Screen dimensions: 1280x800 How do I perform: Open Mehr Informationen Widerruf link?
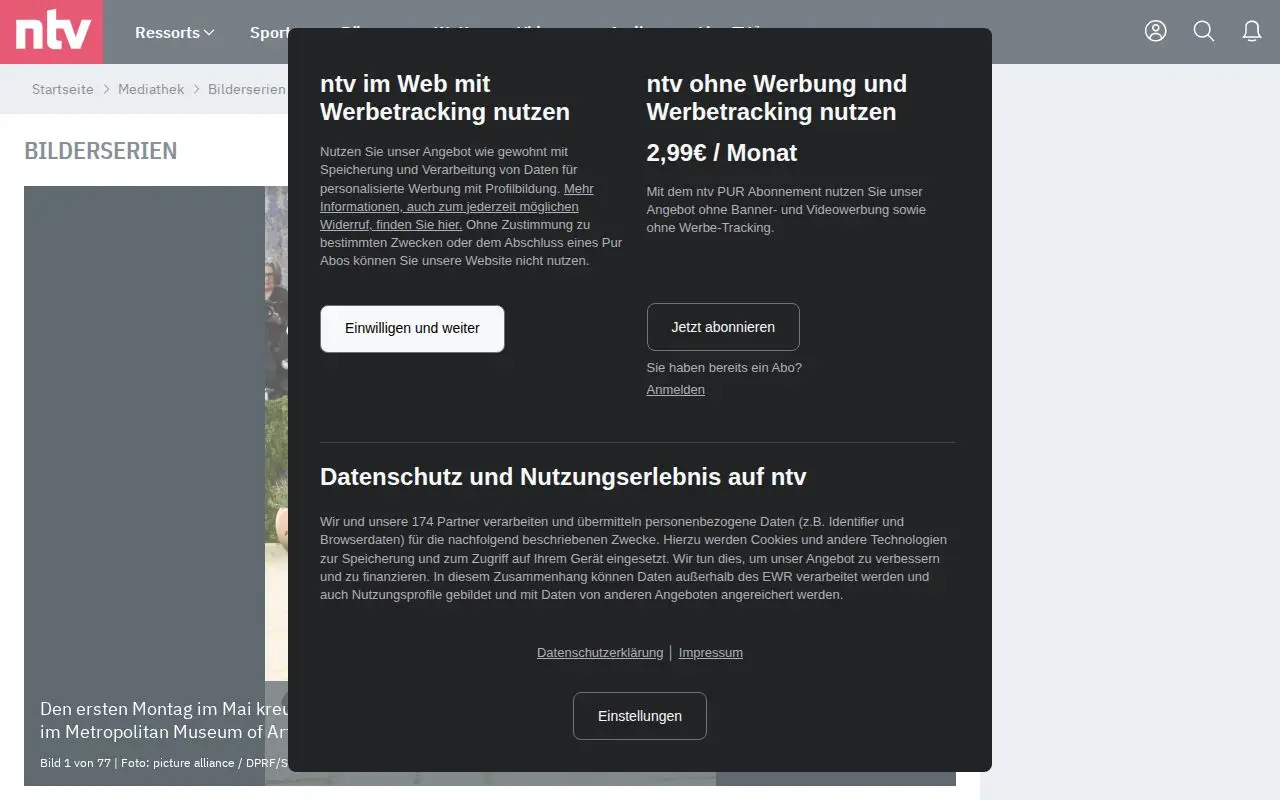coord(456,206)
